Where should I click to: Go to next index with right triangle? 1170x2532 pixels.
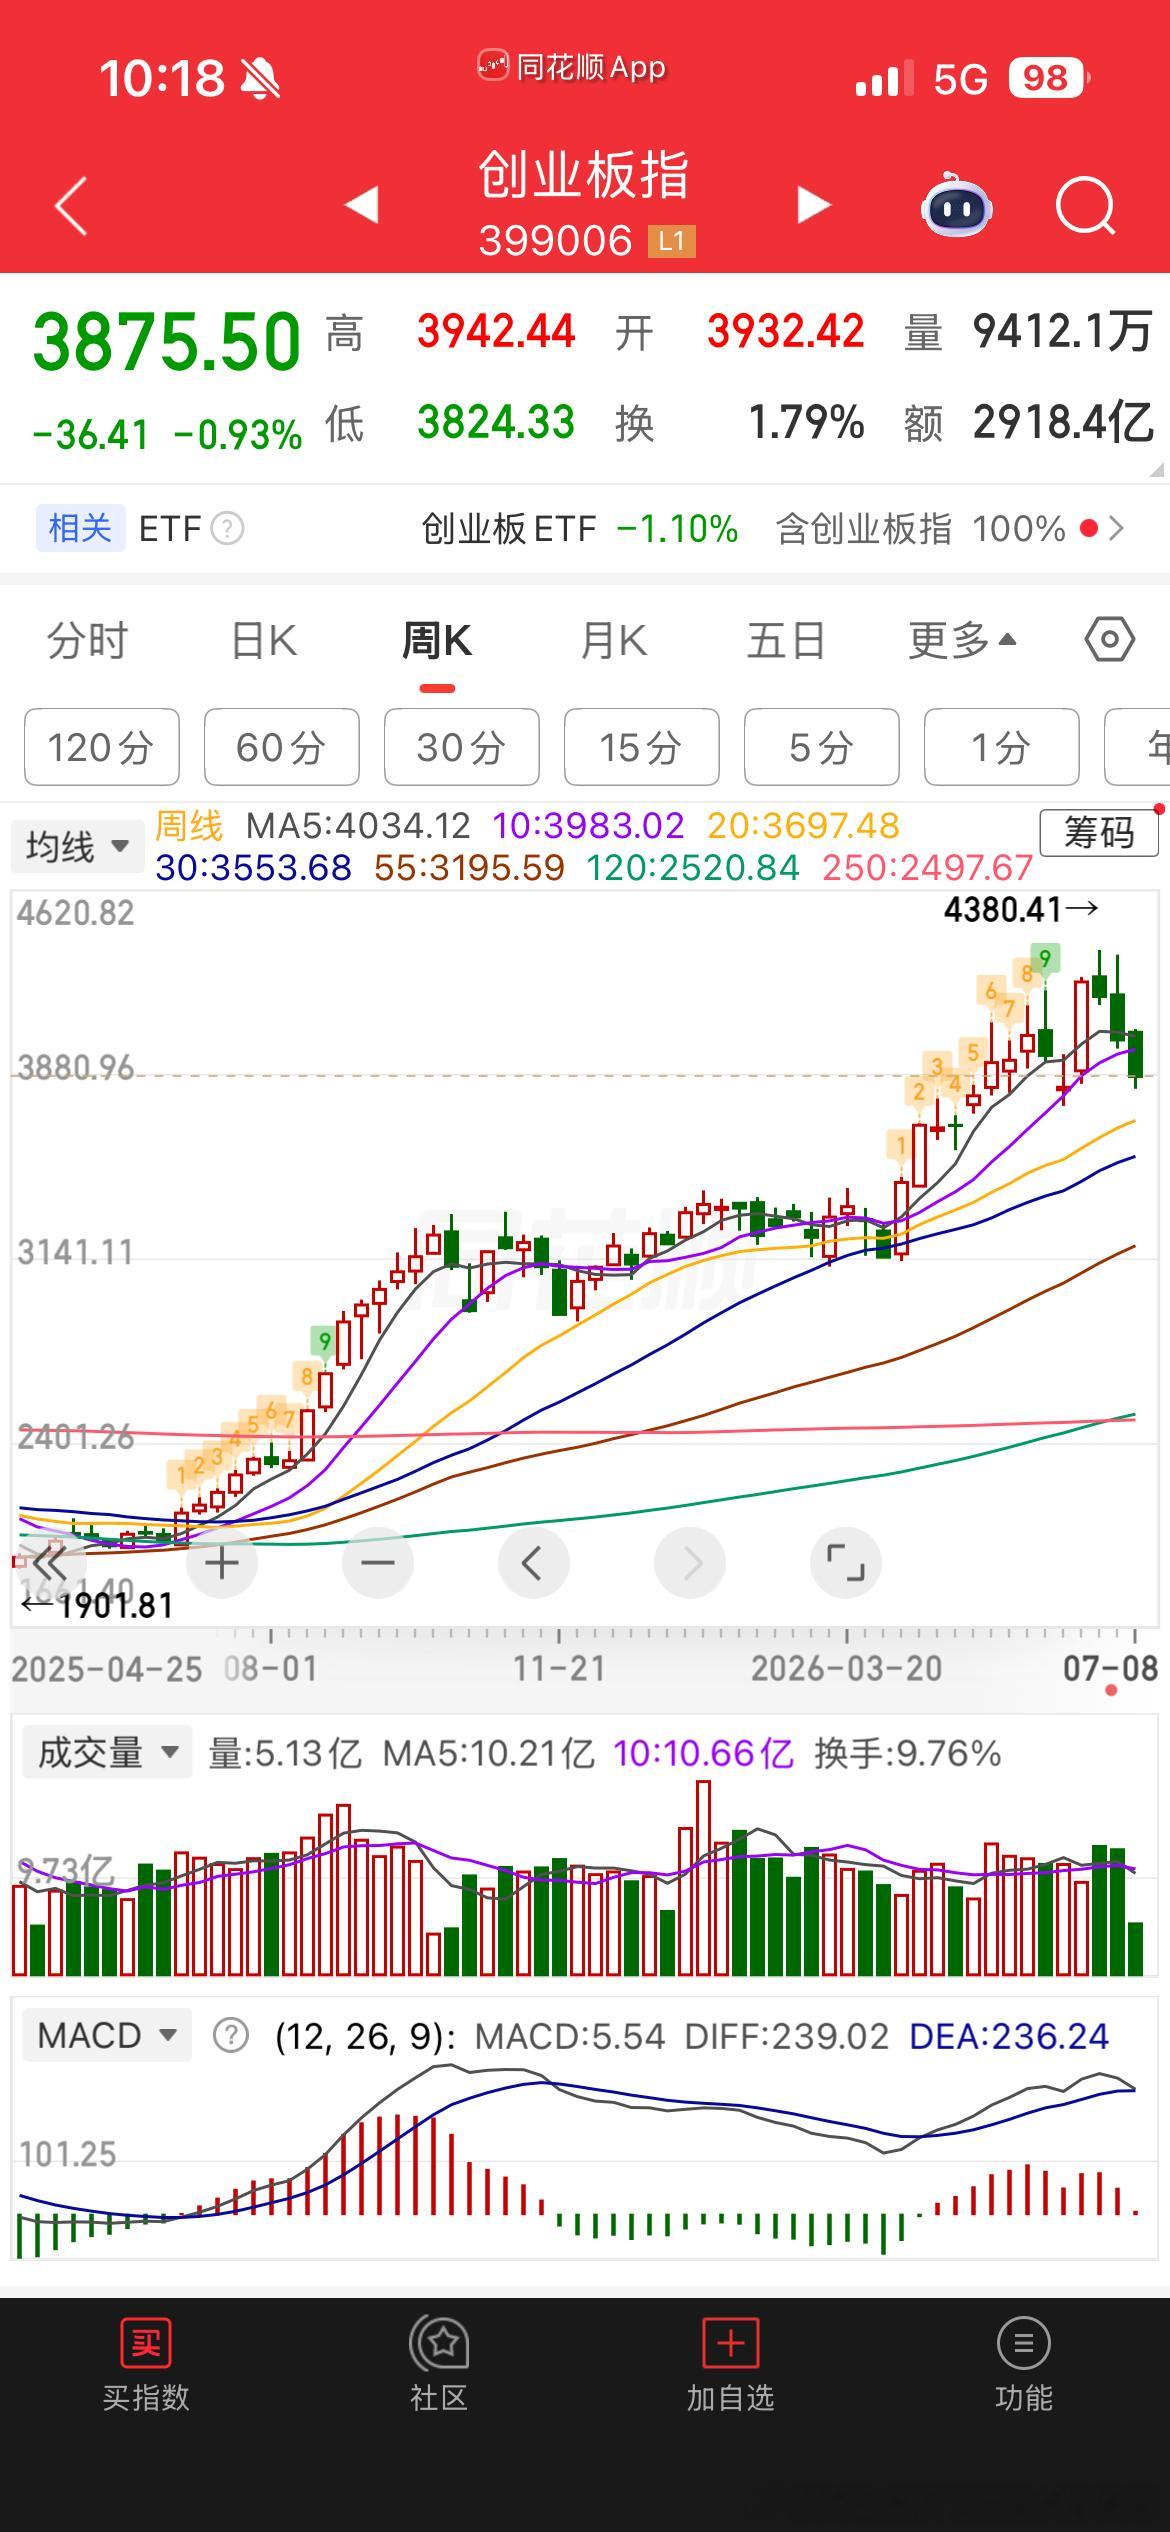point(813,204)
